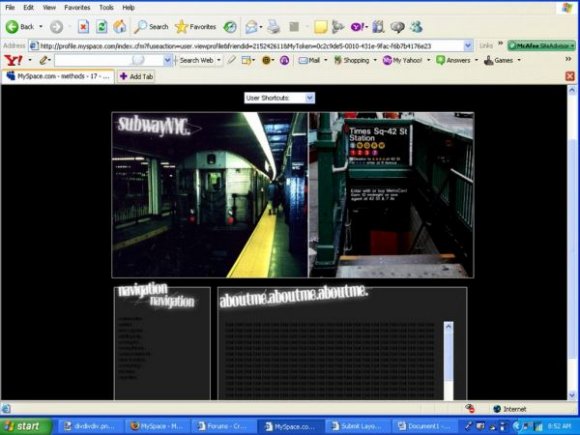Open Yahoo Answers from toolbar
Image resolution: width=580 pixels, height=435 pixels.
tap(453, 60)
